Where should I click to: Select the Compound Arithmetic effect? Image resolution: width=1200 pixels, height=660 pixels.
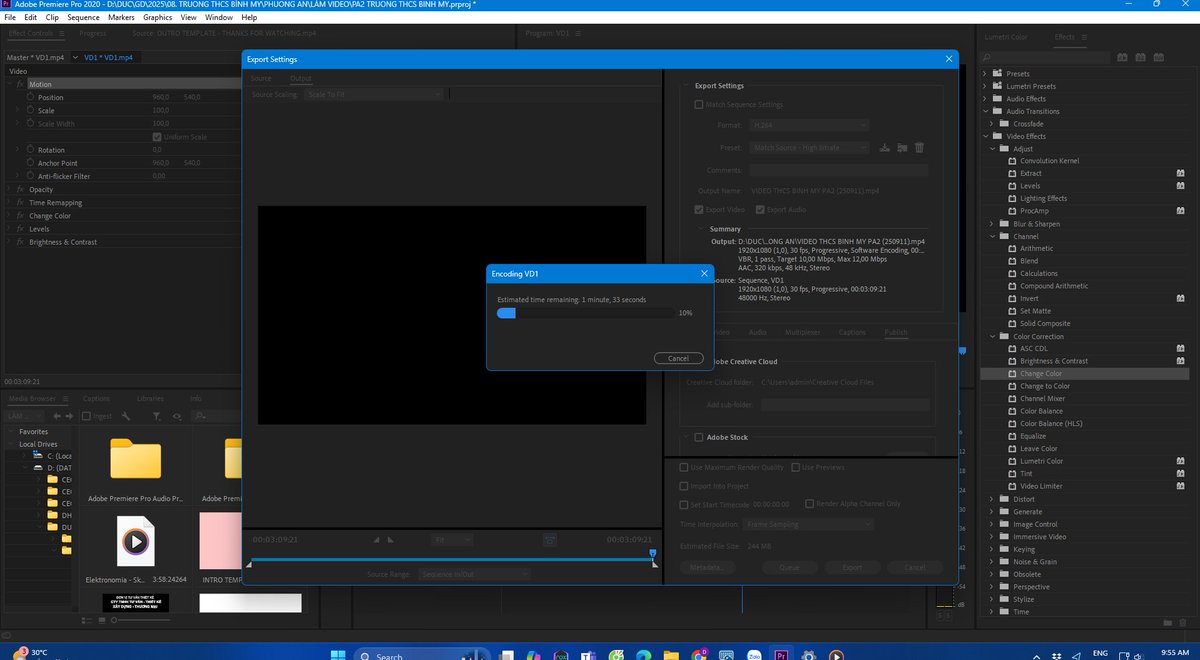click(x=1052, y=286)
